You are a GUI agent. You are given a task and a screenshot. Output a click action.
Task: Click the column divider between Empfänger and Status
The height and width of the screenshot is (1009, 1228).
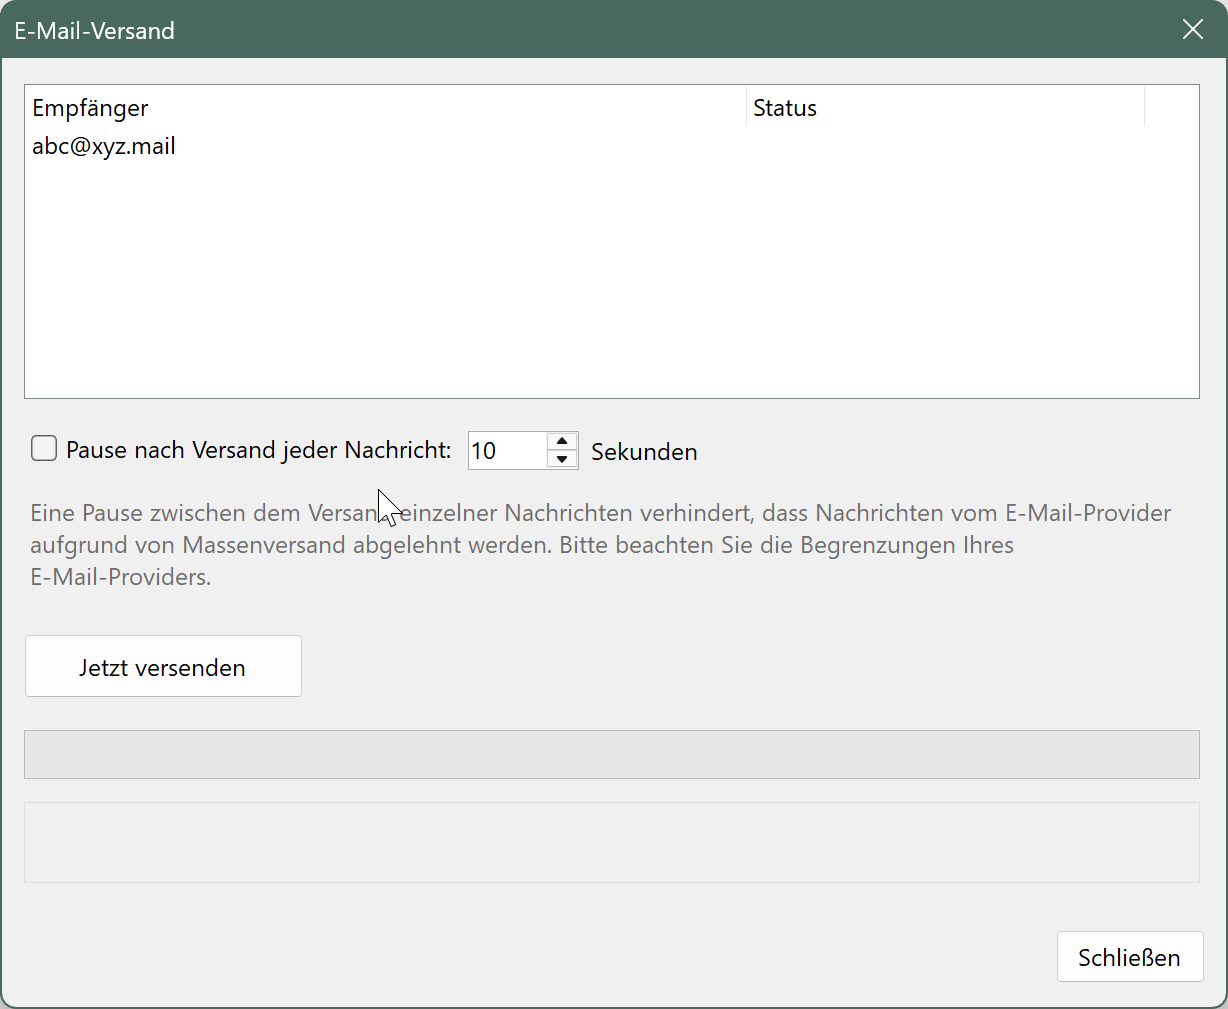tap(744, 107)
